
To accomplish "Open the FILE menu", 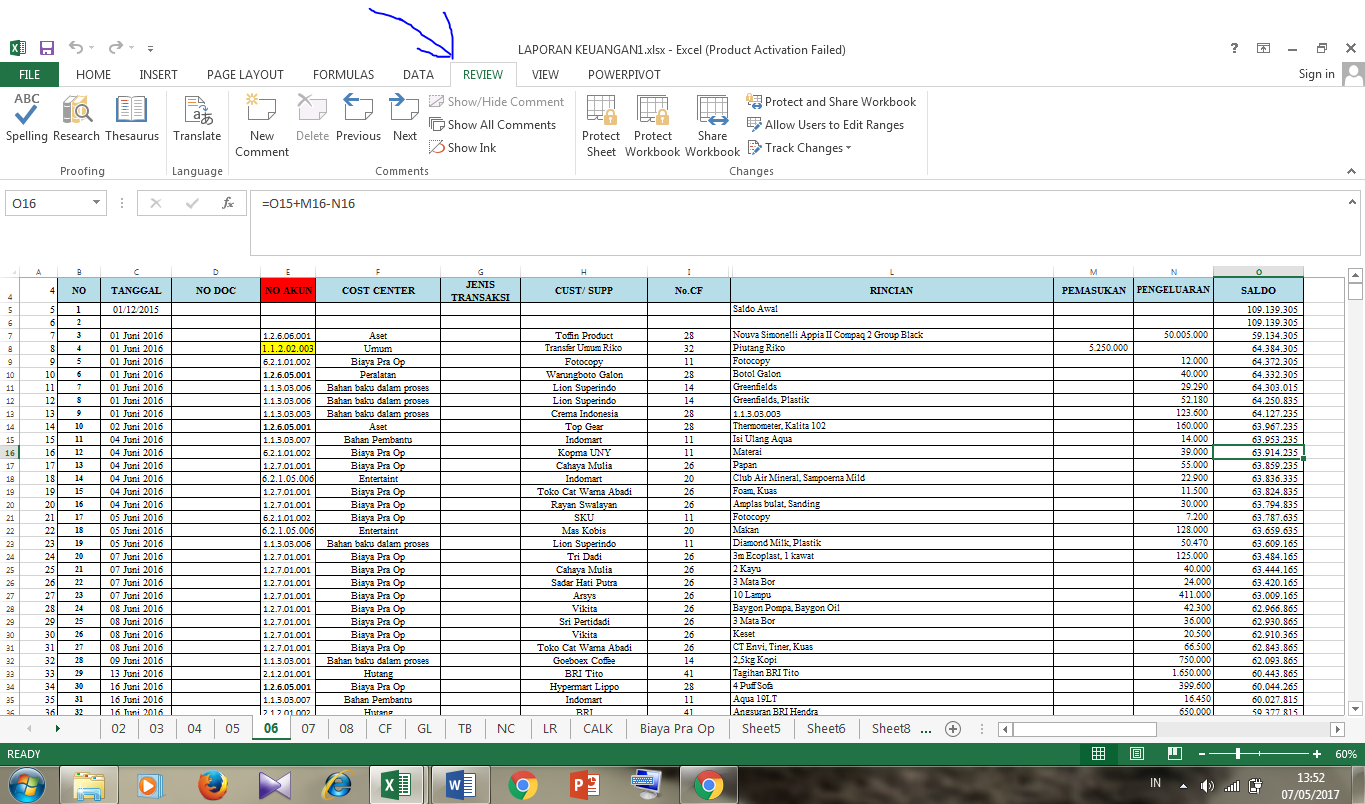I will click(x=29, y=75).
